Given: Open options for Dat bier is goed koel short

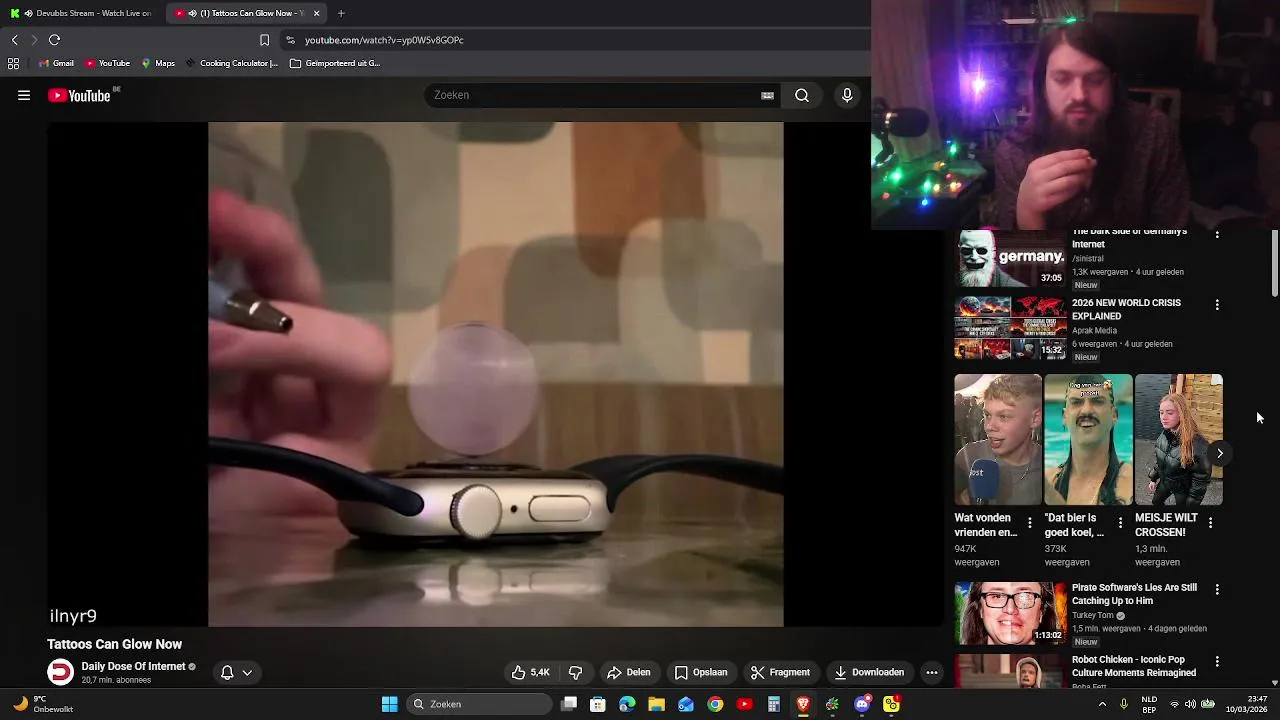Looking at the screenshot, I should [x=1120, y=522].
